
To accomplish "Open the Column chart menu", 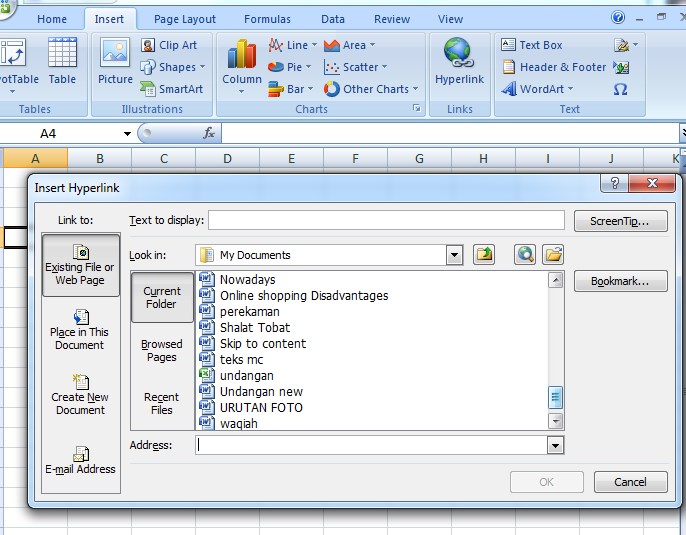I will 242,66.
